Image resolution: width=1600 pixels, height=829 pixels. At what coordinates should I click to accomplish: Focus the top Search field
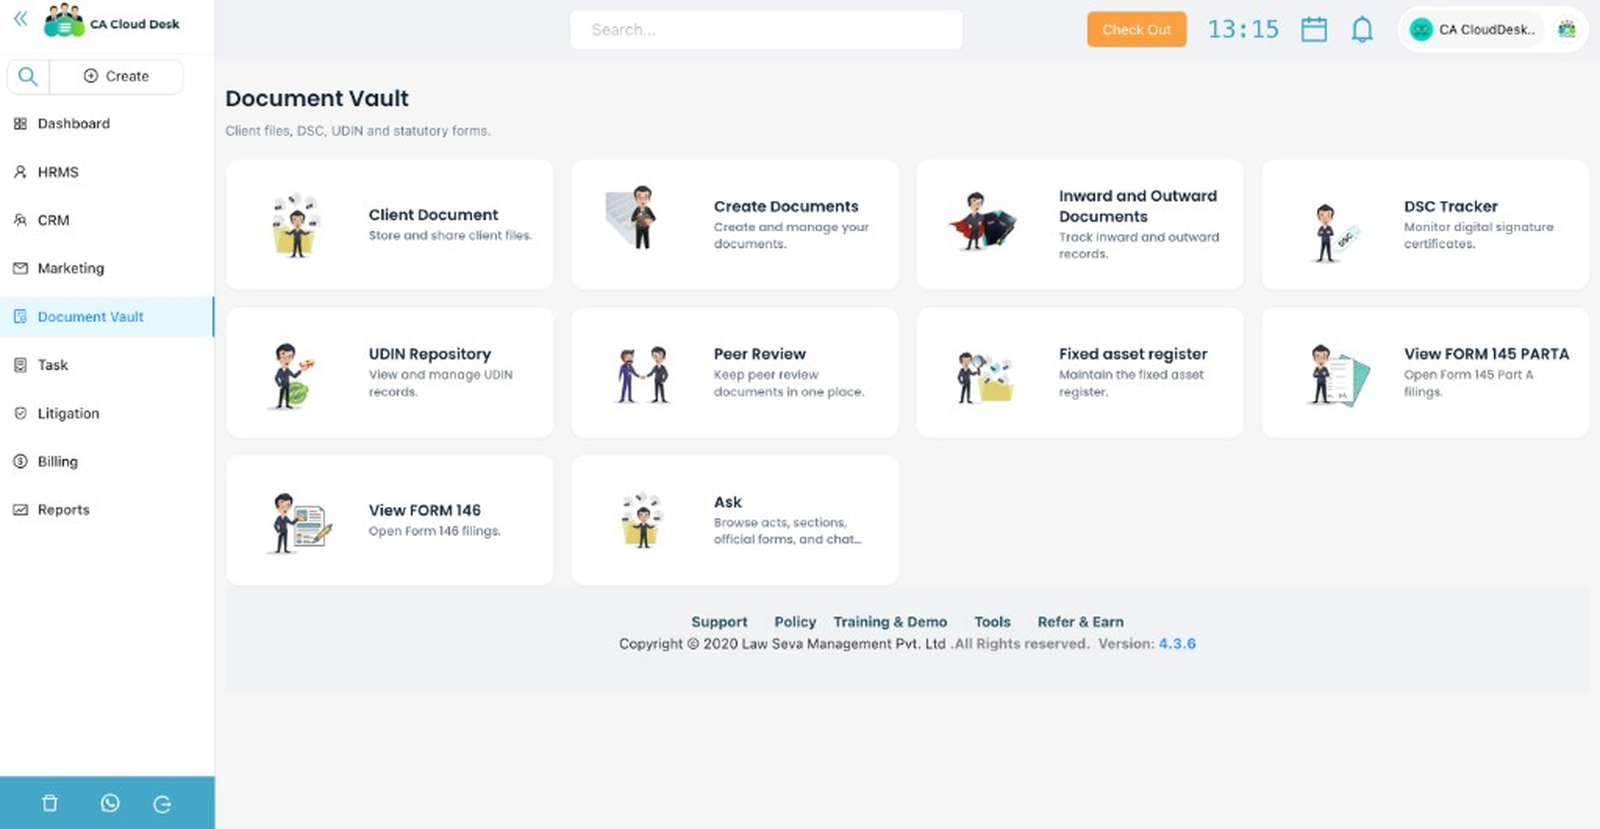tap(766, 30)
